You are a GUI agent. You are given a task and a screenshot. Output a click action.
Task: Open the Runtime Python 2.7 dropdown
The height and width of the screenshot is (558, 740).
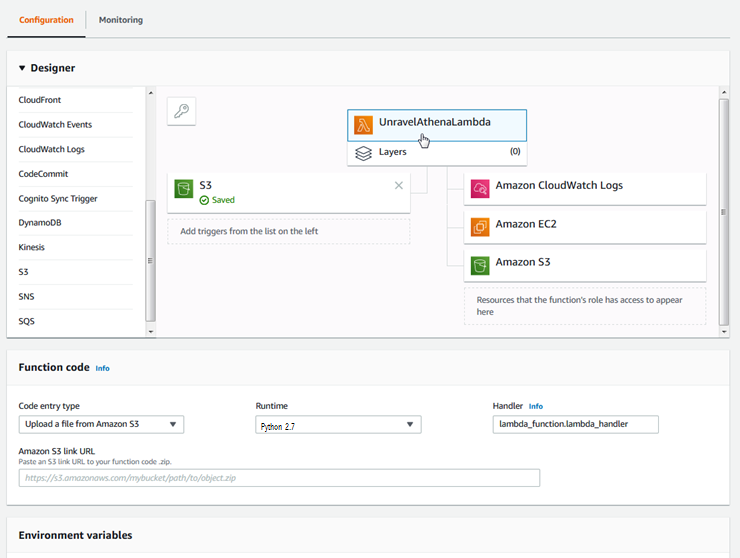click(338, 424)
